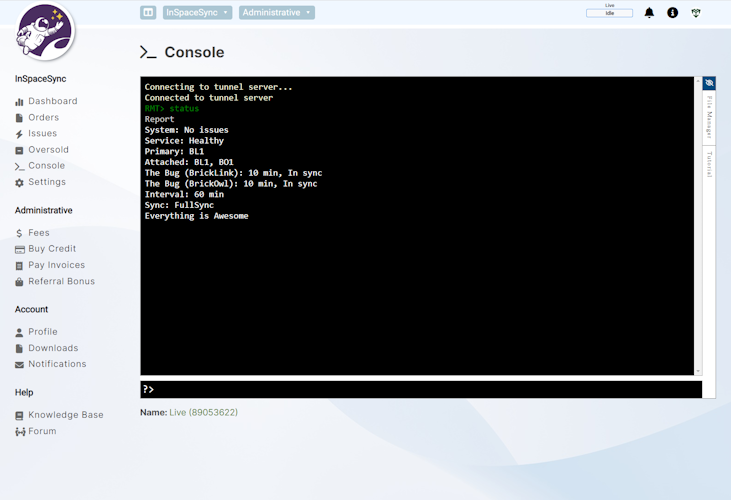This screenshot has width=731, height=500.
Task: Open the Tutorial side tab
Action: [x=709, y=164]
